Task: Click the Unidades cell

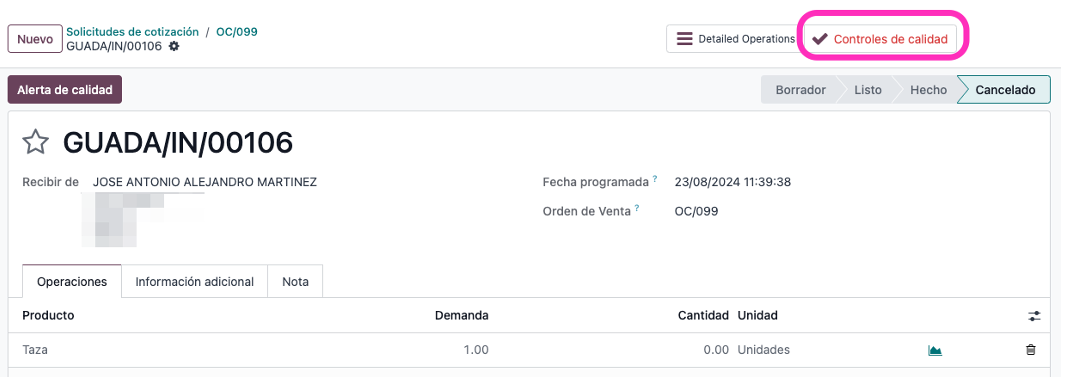Action: 763,351
